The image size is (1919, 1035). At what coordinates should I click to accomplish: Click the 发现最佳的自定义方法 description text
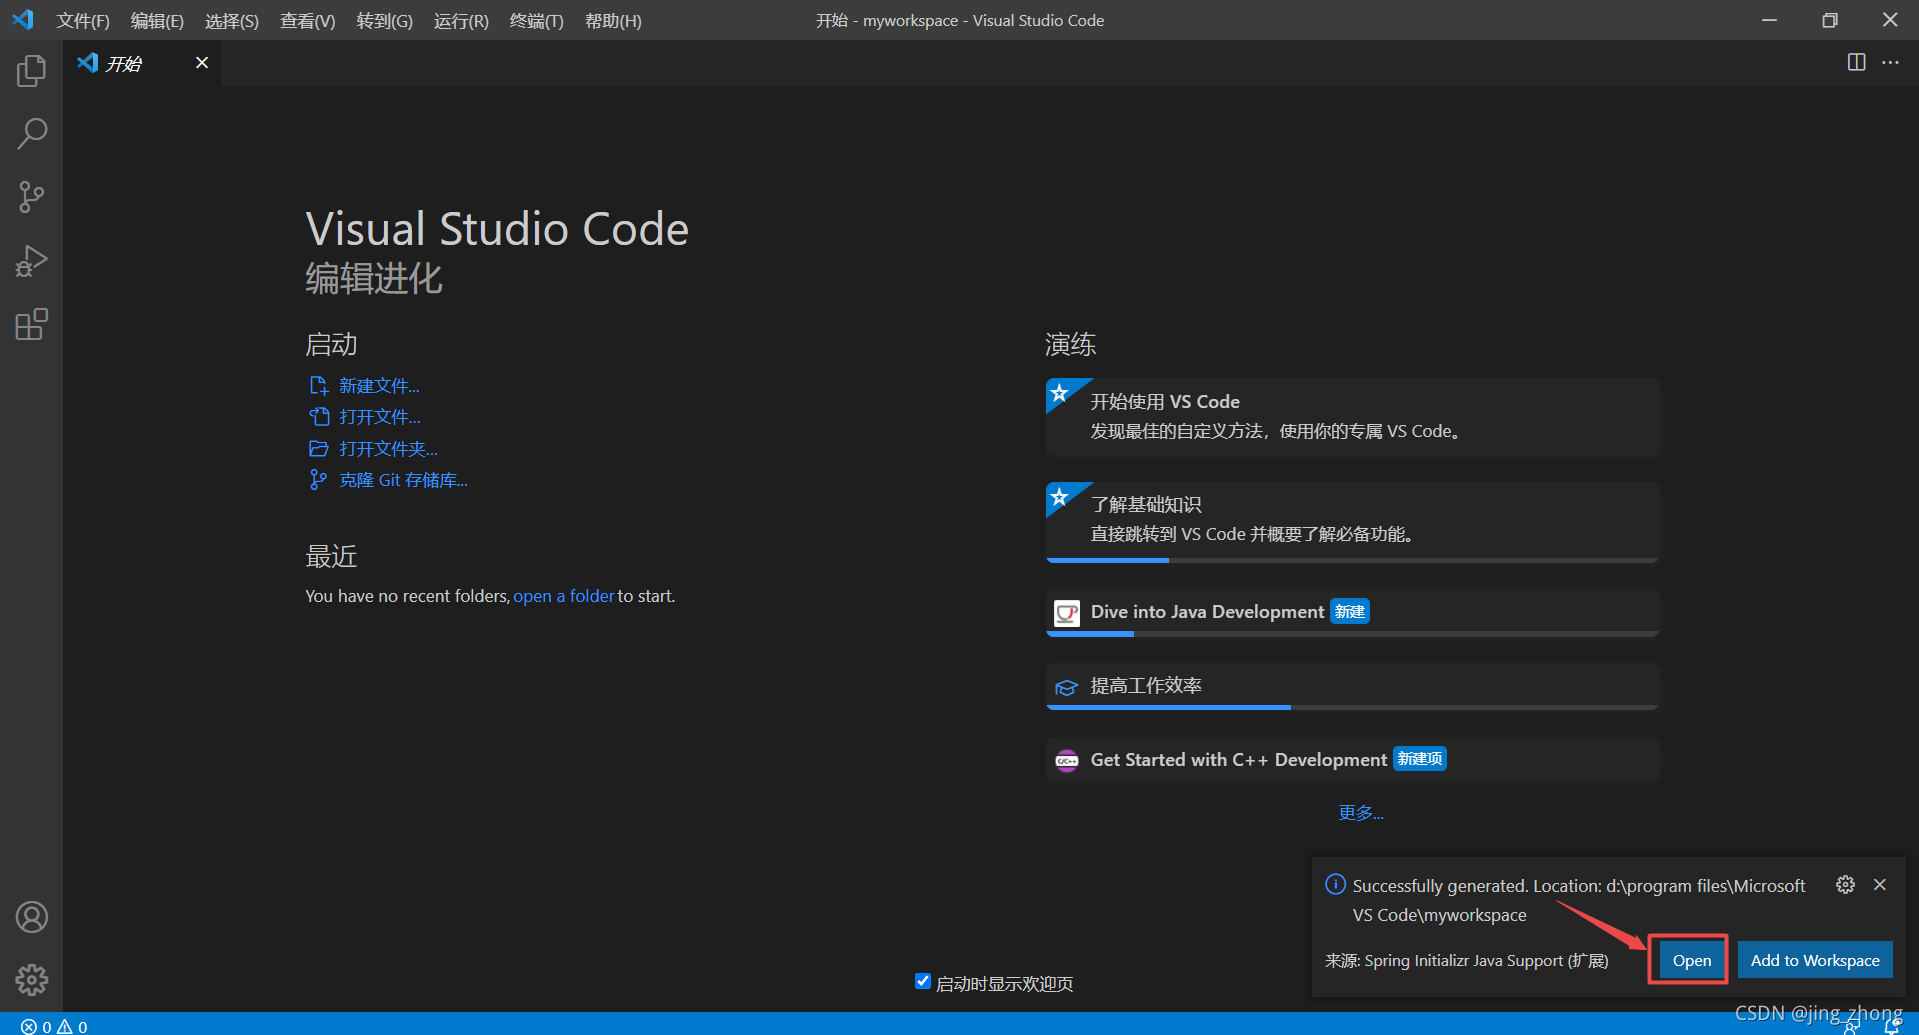tap(1275, 431)
